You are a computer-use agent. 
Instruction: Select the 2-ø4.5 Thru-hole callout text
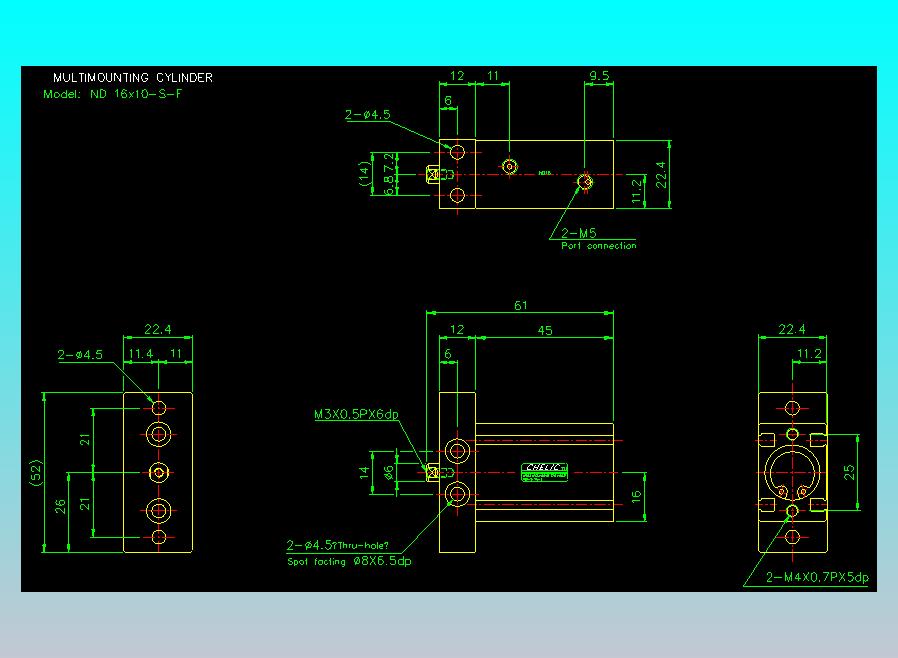point(337,545)
